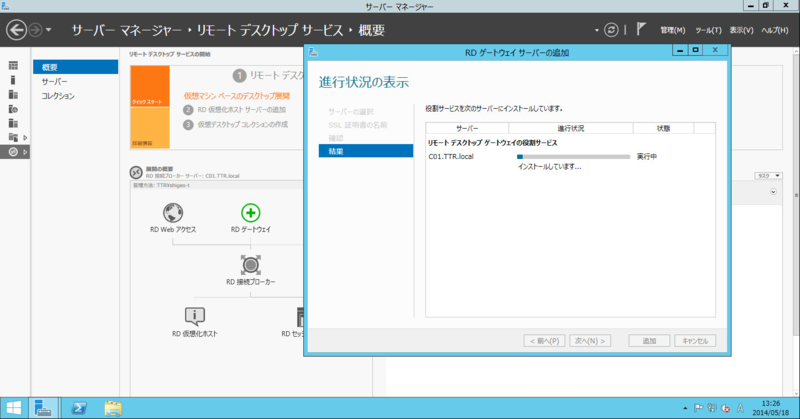The width and height of the screenshot is (800, 419).
Task: Click Action Center flag in system tray
Action: (x=698, y=408)
